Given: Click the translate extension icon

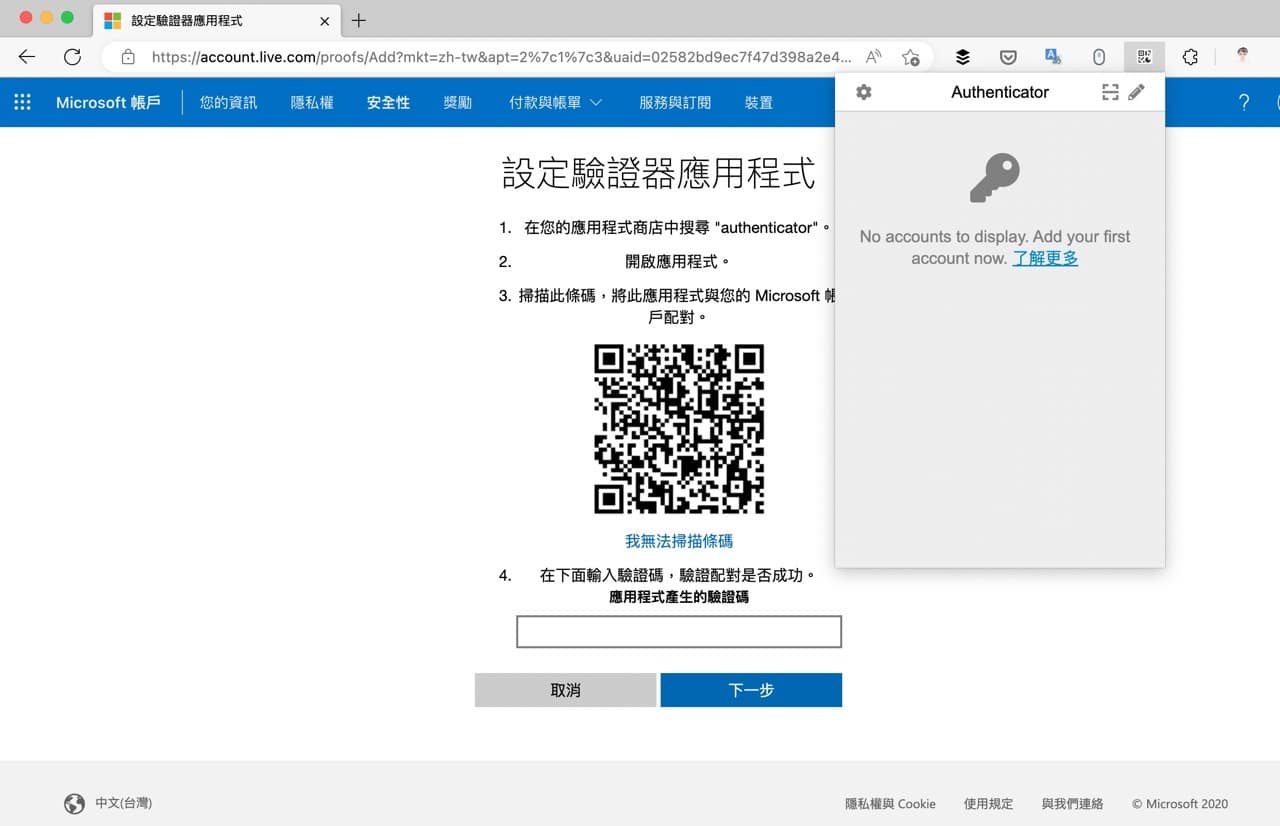Looking at the screenshot, I should click(1053, 57).
